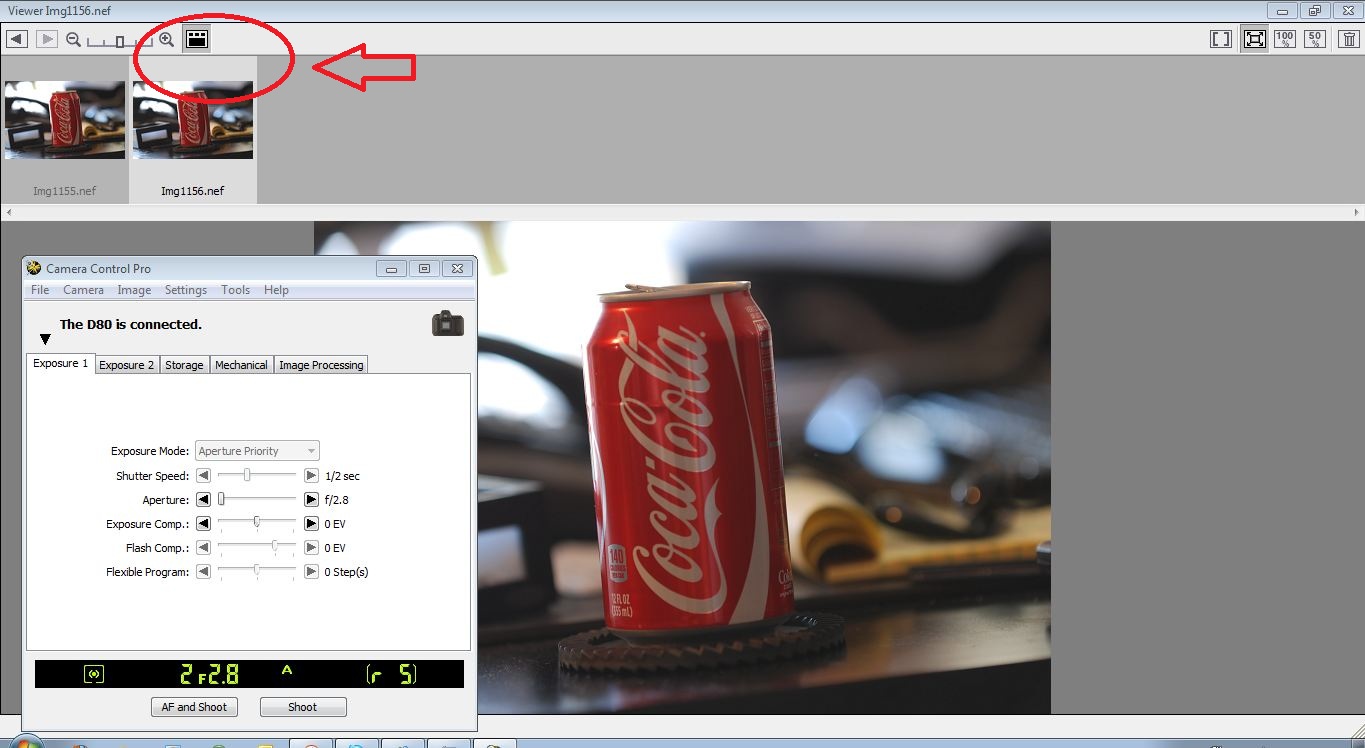Increase Flash Comp. with right arrow
The image size is (1365, 748).
click(x=311, y=548)
